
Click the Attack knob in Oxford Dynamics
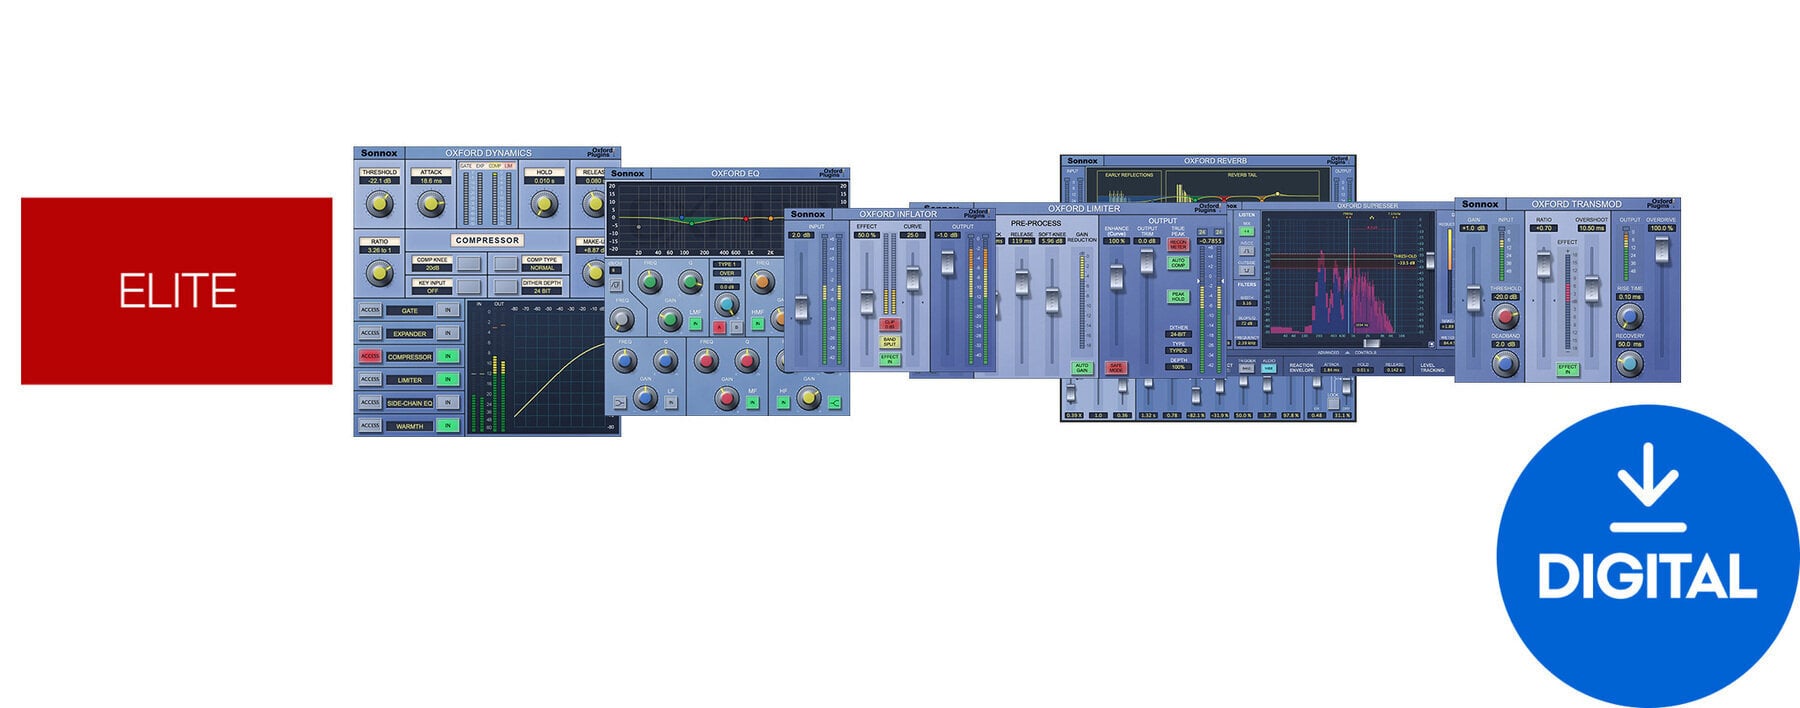[431, 204]
